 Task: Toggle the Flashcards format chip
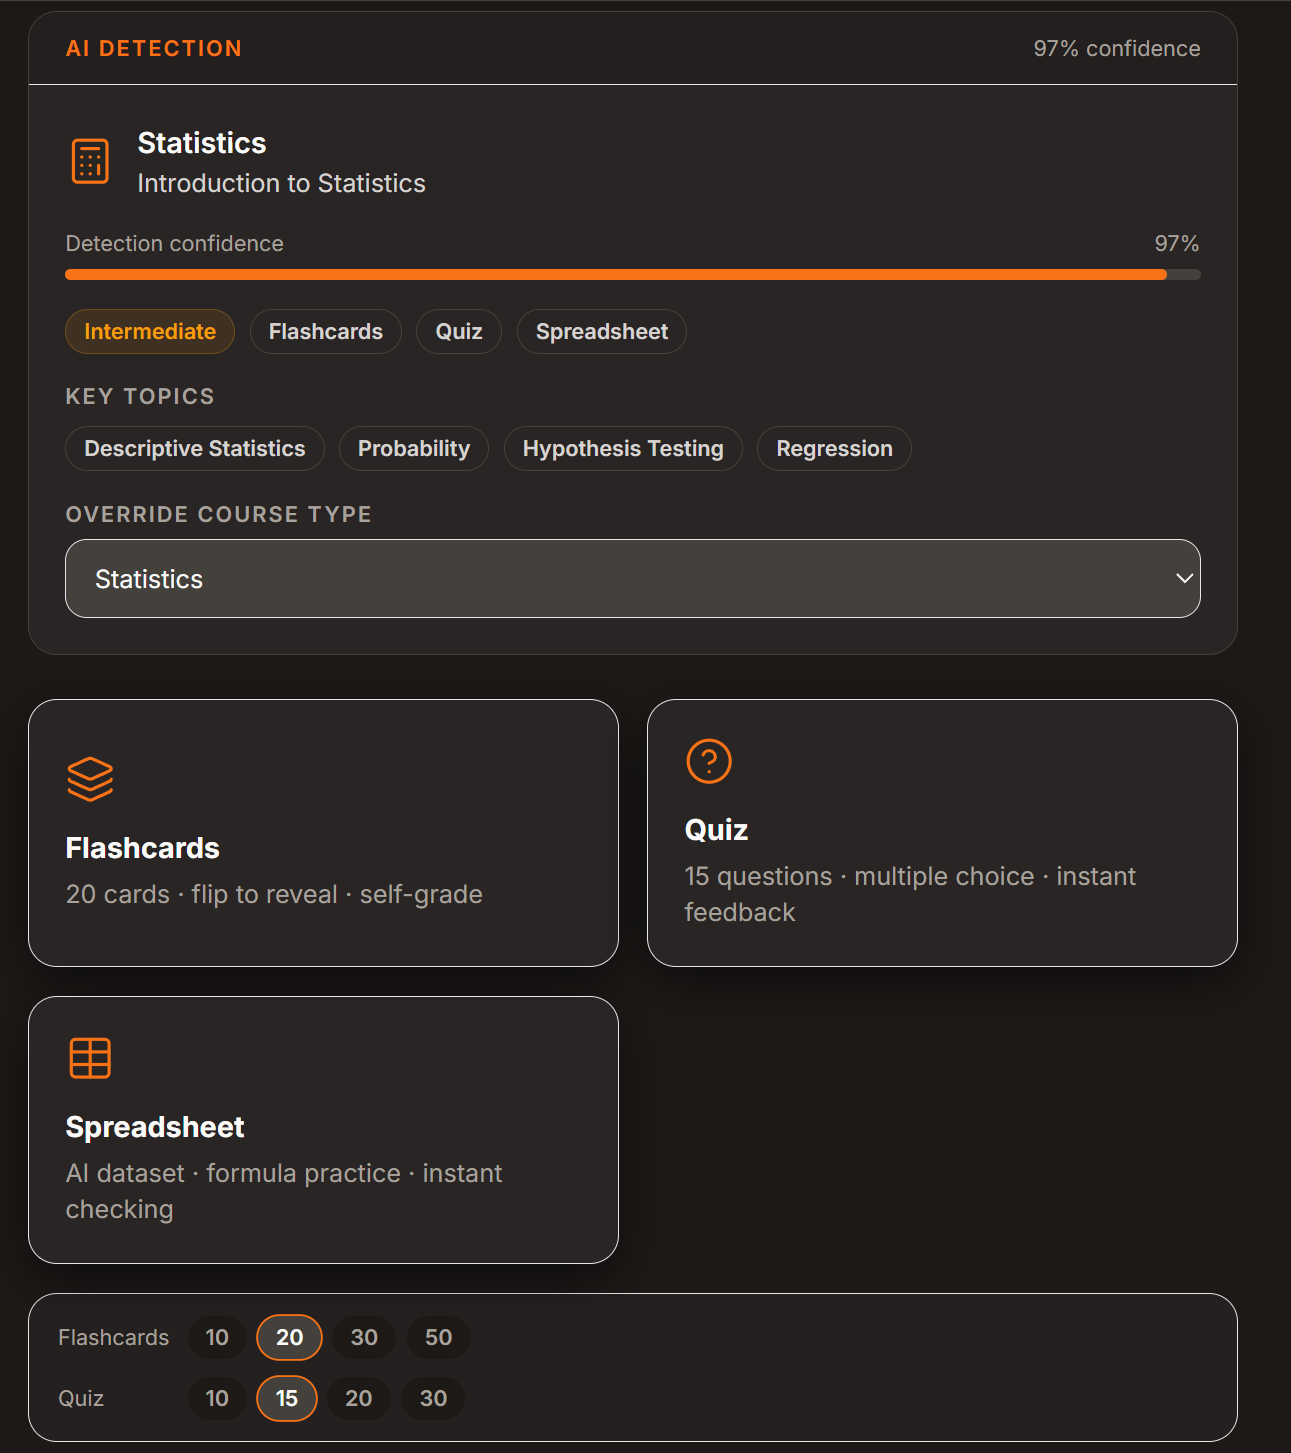click(325, 331)
